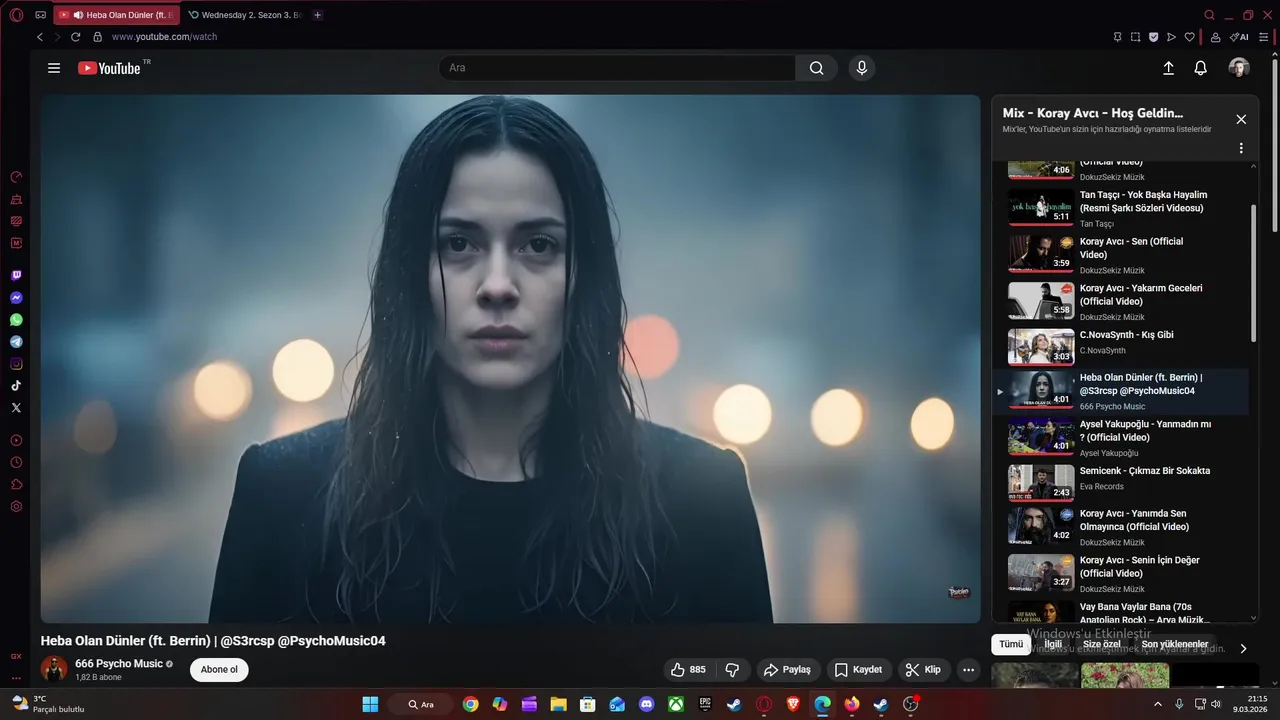Open Instagram in the Opera sidebar

[16, 364]
